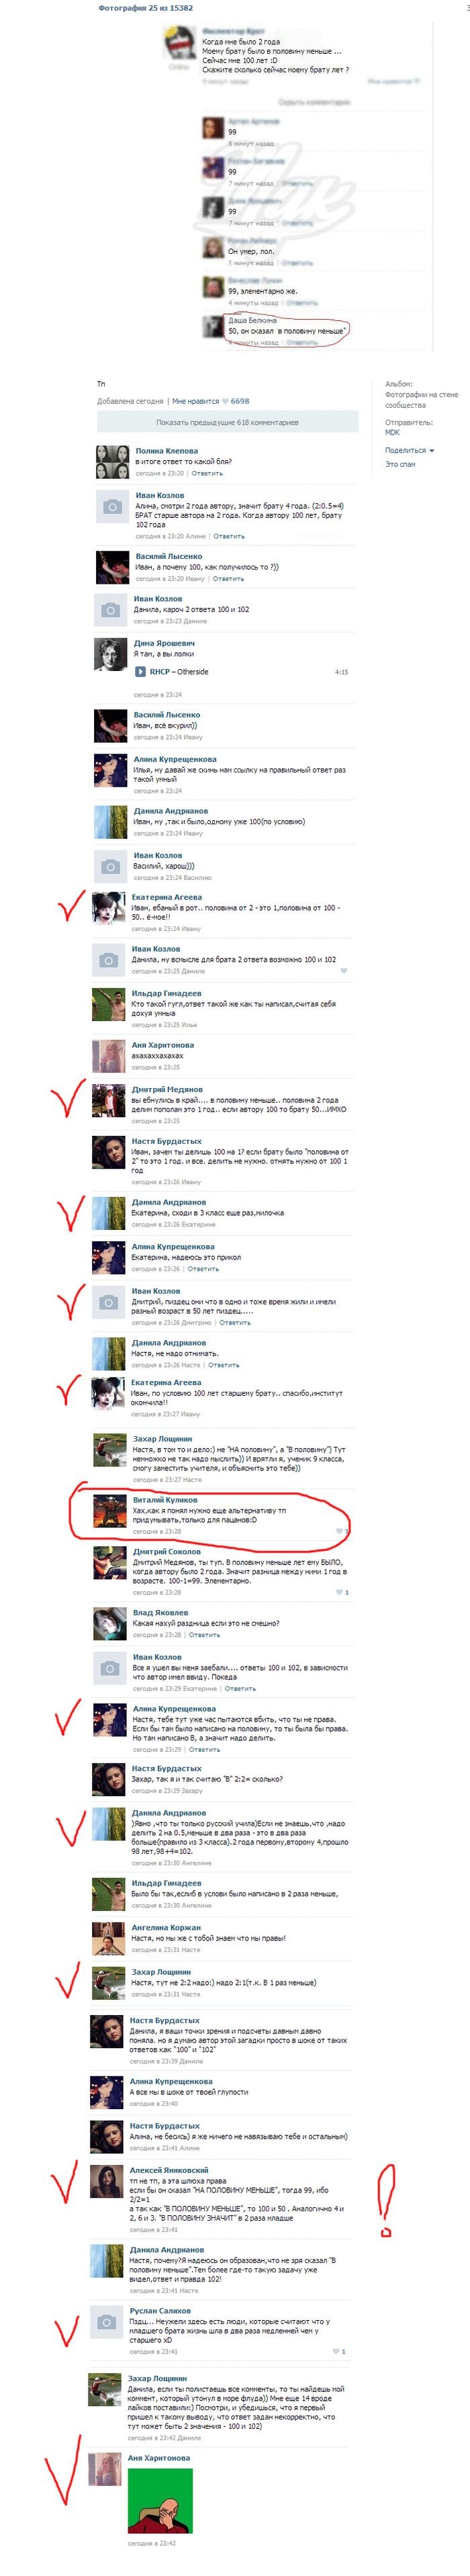The height and width of the screenshot is (2576, 470).
Task: Open Полина Клепова's avatar image
Action: coord(112,463)
